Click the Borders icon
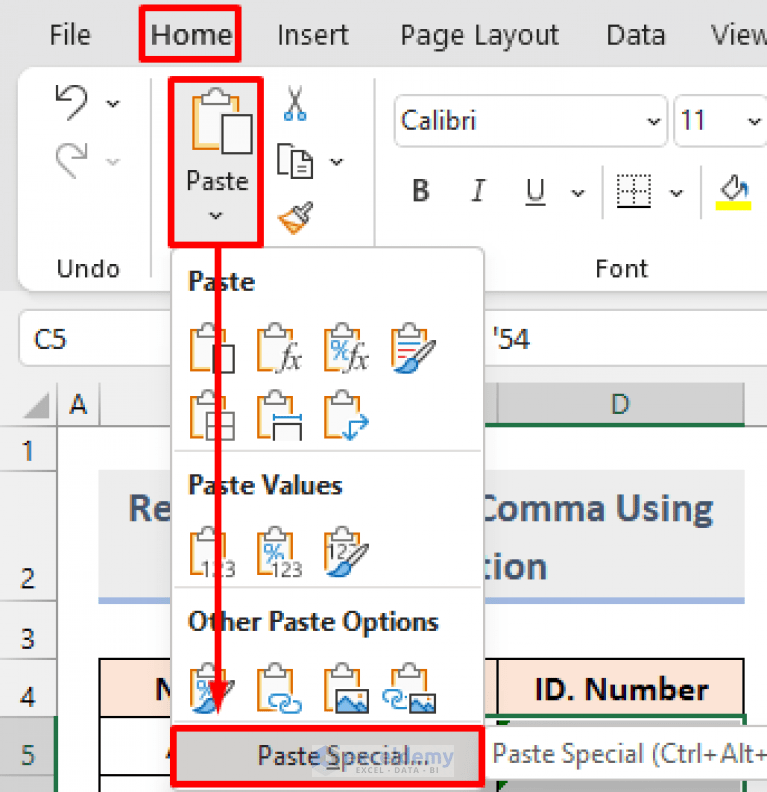Viewport: 767px width, 792px height. click(x=634, y=191)
